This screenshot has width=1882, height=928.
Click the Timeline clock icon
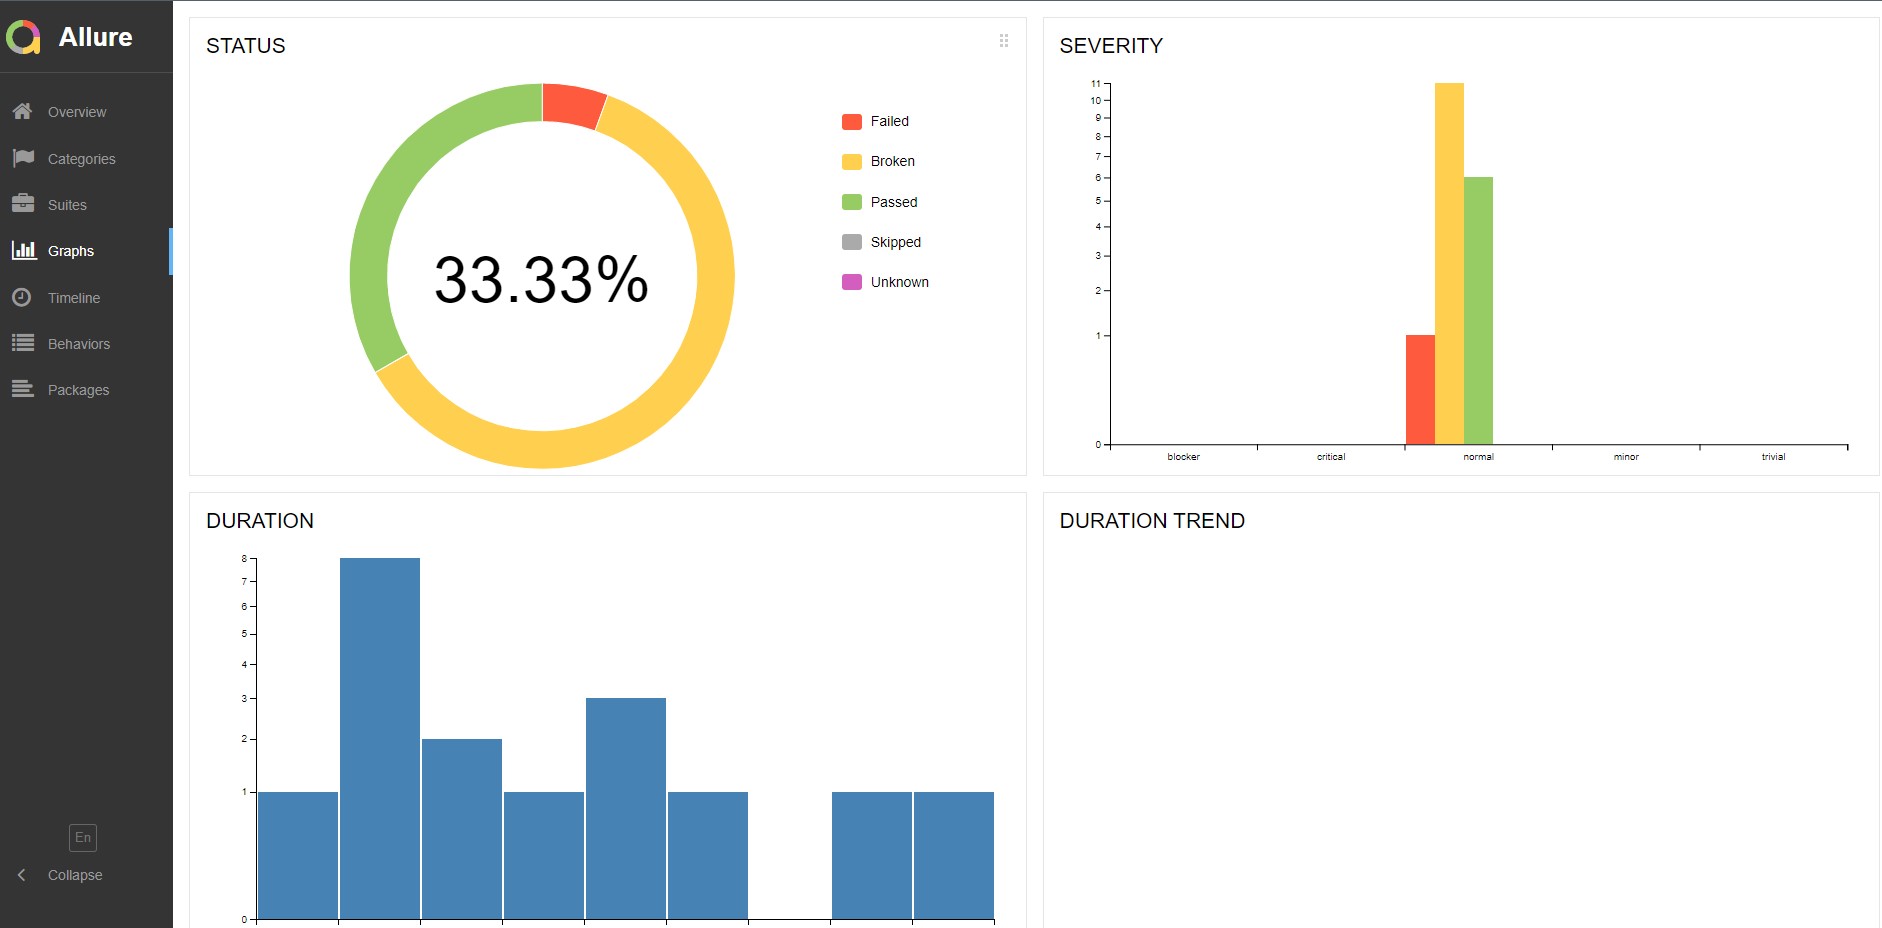(x=22, y=297)
